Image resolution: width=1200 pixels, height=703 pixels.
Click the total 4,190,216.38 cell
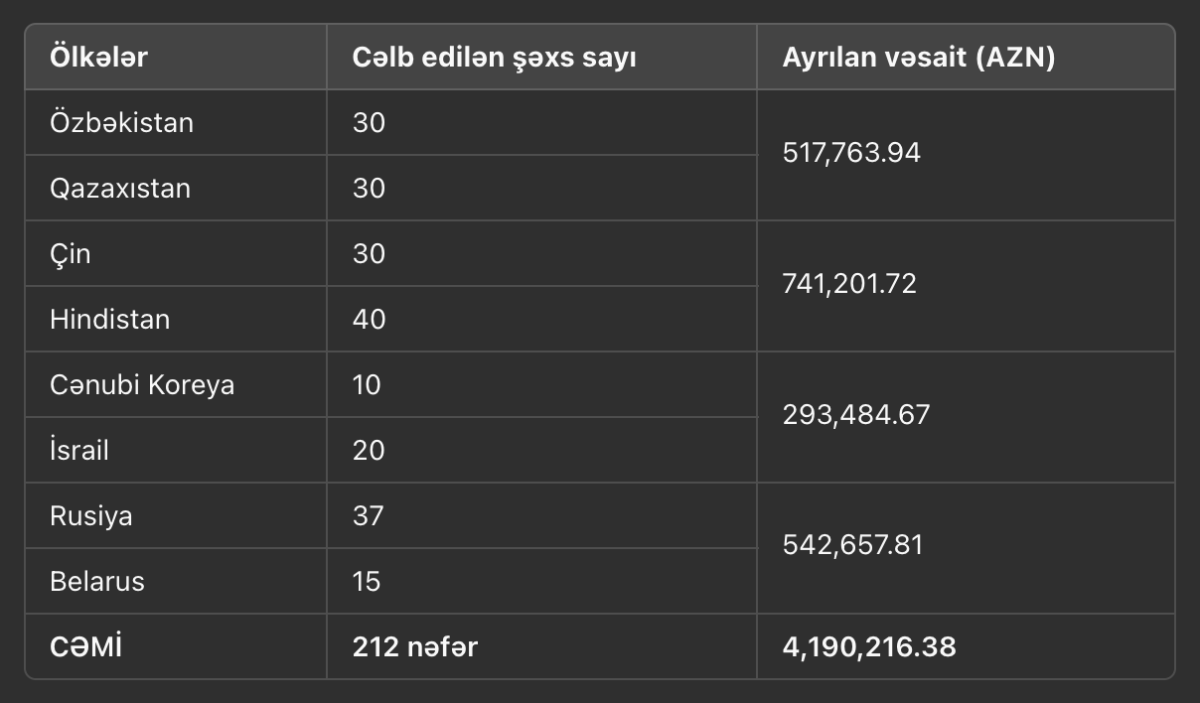click(x=869, y=647)
